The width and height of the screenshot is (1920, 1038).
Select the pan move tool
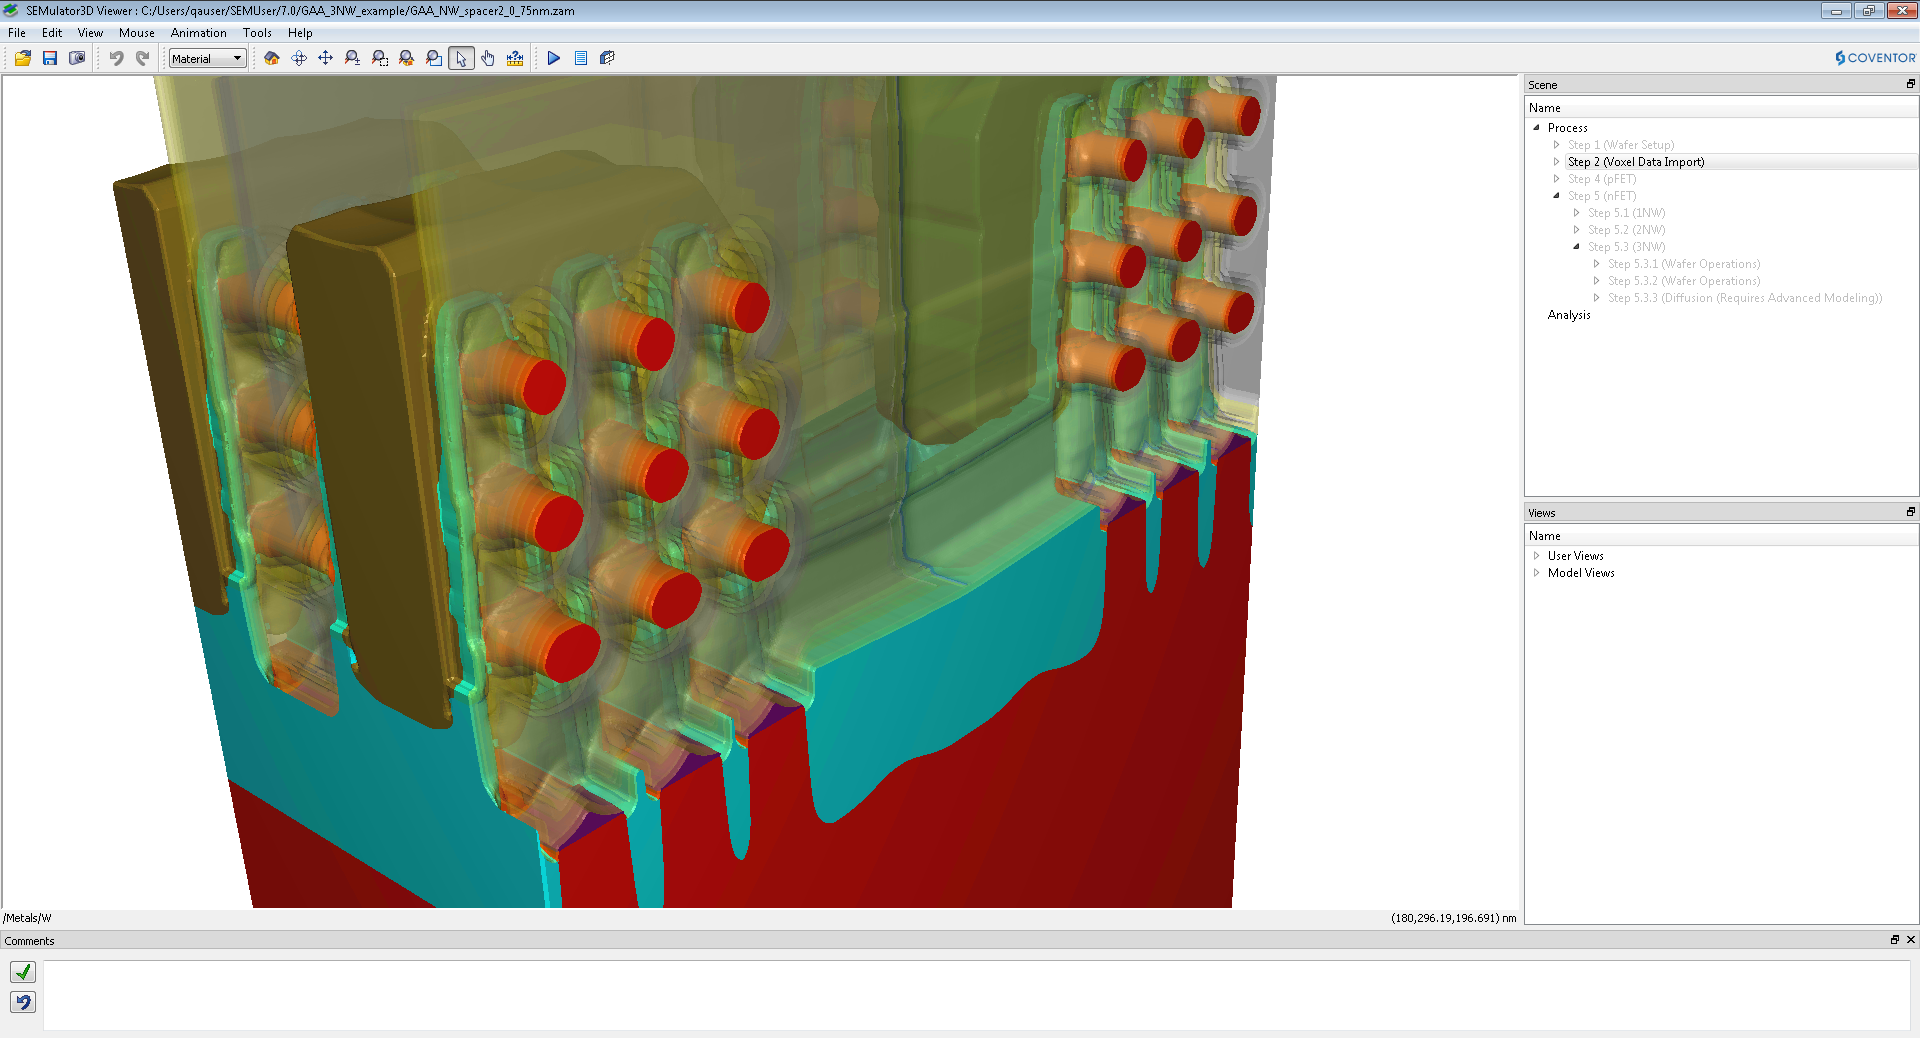tap(326, 58)
